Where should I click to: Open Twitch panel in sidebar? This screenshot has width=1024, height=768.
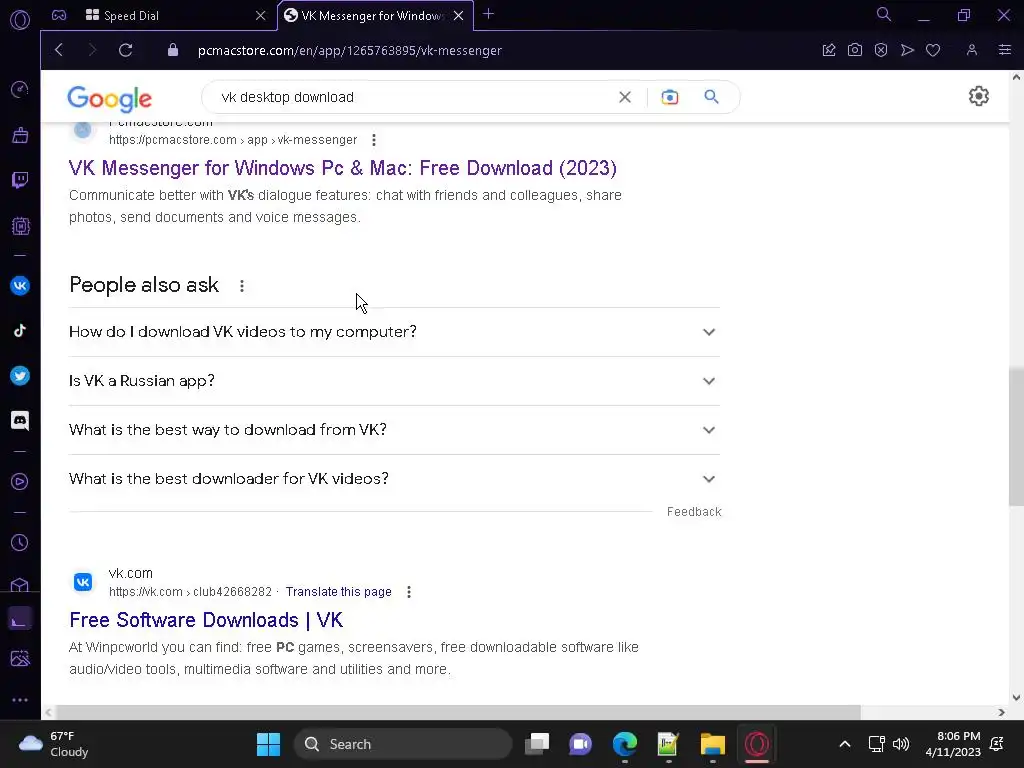(x=20, y=180)
